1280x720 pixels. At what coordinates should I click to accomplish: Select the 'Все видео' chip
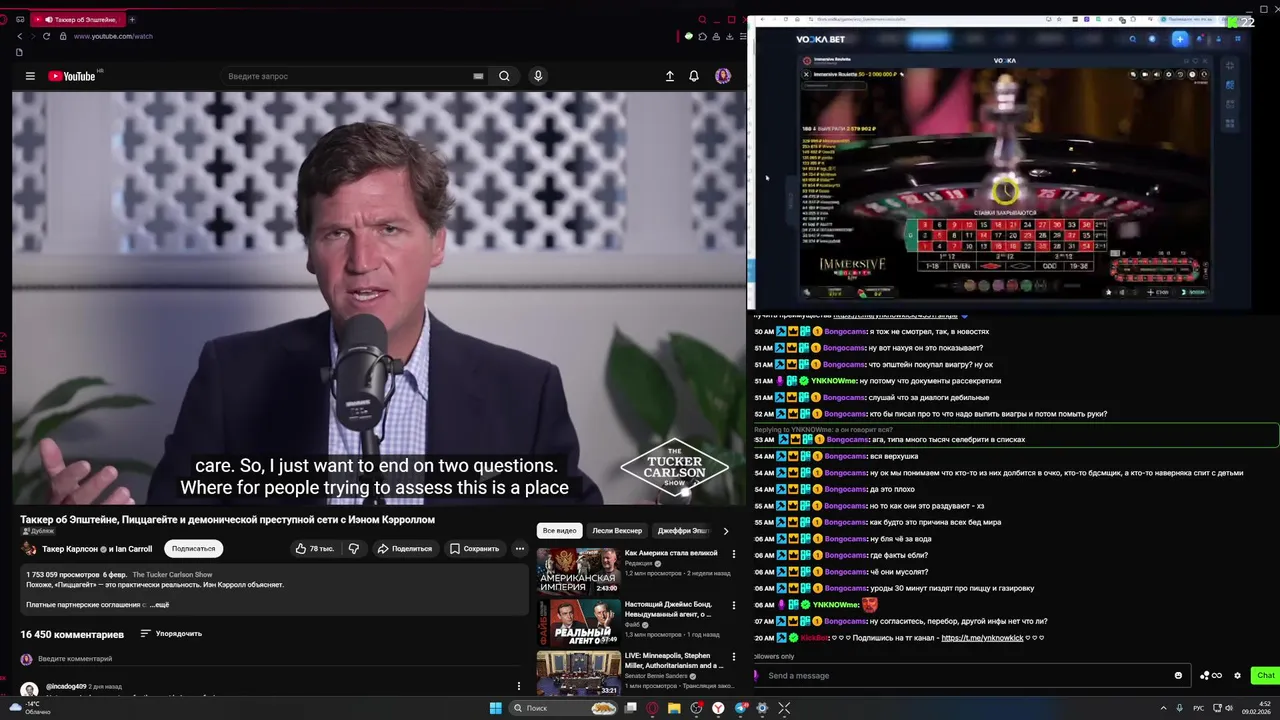pyautogui.click(x=559, y=531)
